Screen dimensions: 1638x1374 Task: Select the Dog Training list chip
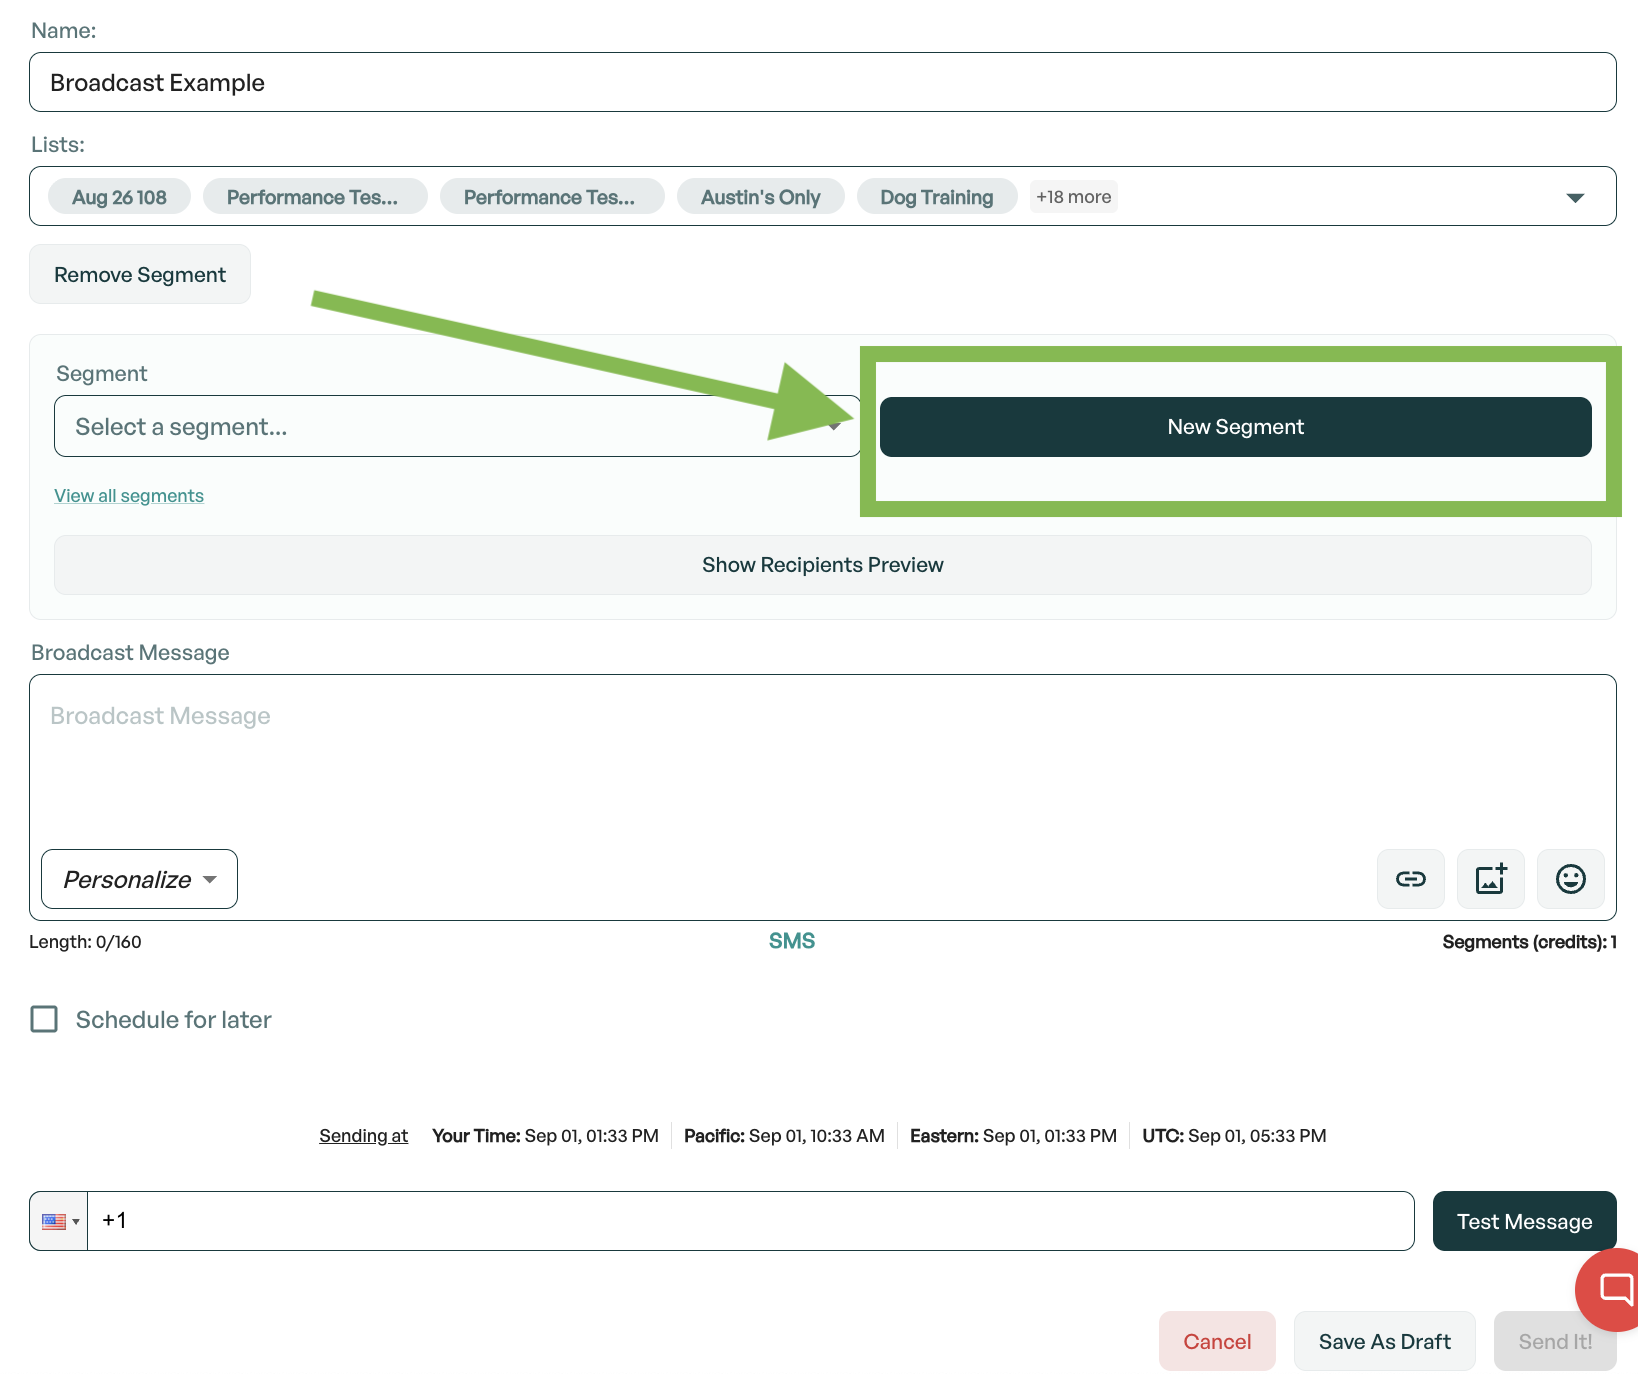click(937, 197)
